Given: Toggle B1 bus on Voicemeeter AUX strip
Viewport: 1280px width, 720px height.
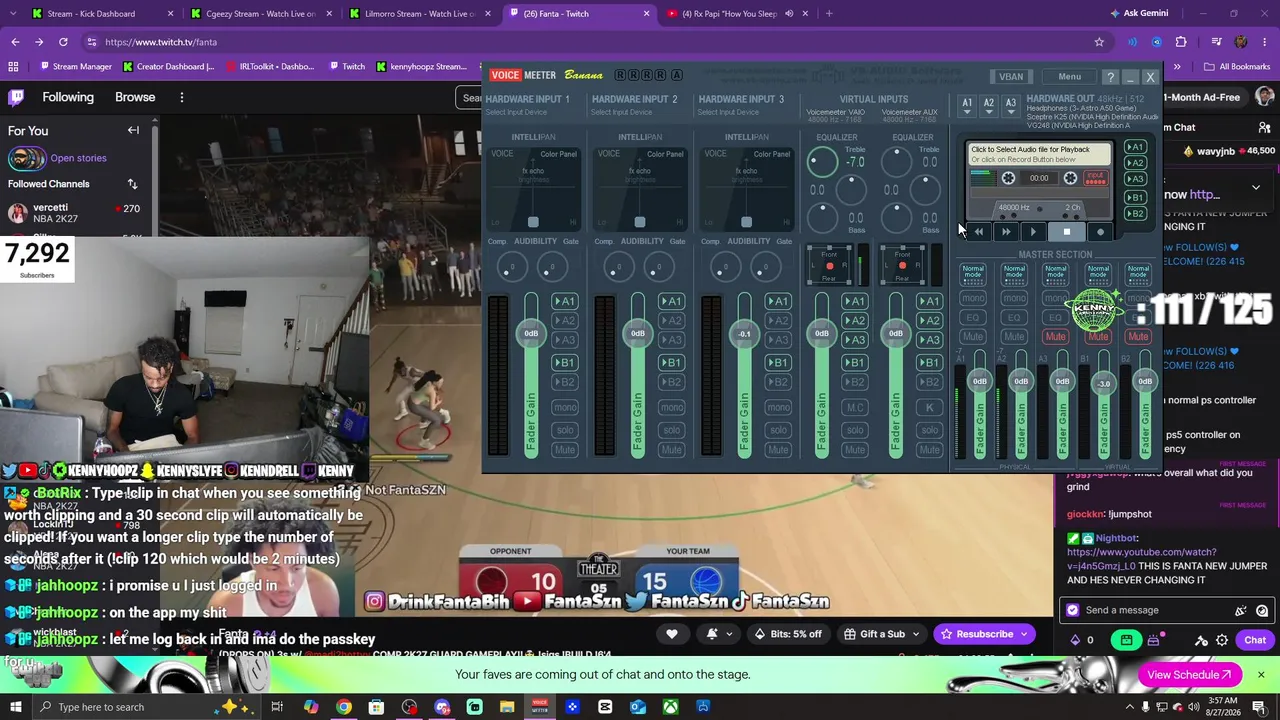Looking at the screenshot, I should click(x=929, y=363).
